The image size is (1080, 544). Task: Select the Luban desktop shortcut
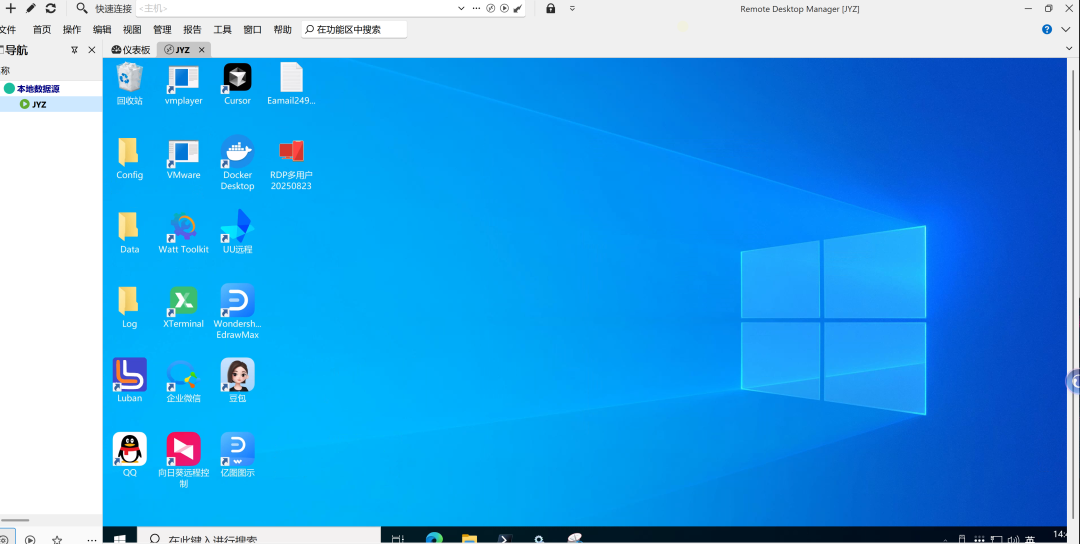[129, 380]
